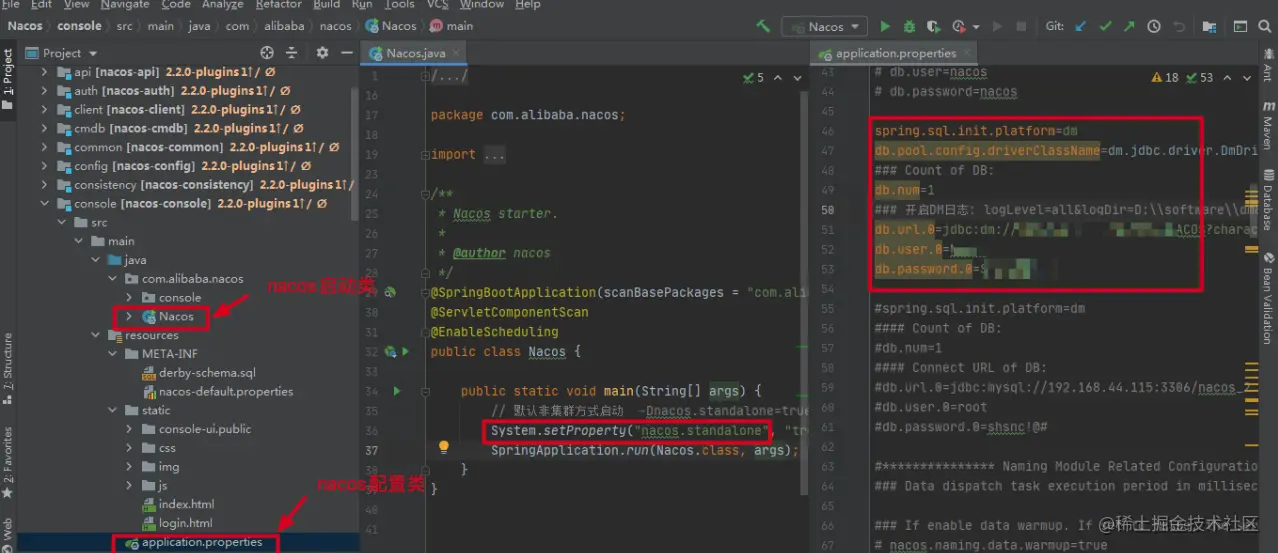
Task: Click Spring bean gutter icon at @SpringBootApplication
Action: (x=391, y=293)
